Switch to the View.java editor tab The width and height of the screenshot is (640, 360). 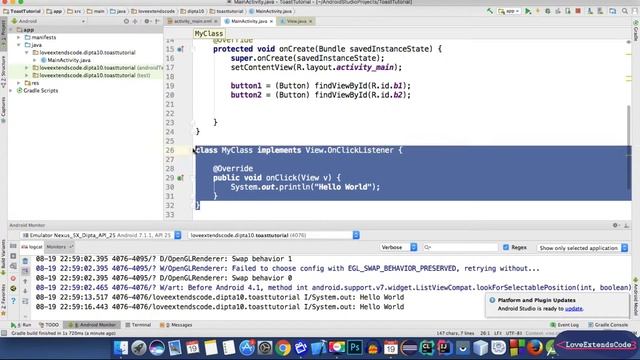tap(296, 21)
